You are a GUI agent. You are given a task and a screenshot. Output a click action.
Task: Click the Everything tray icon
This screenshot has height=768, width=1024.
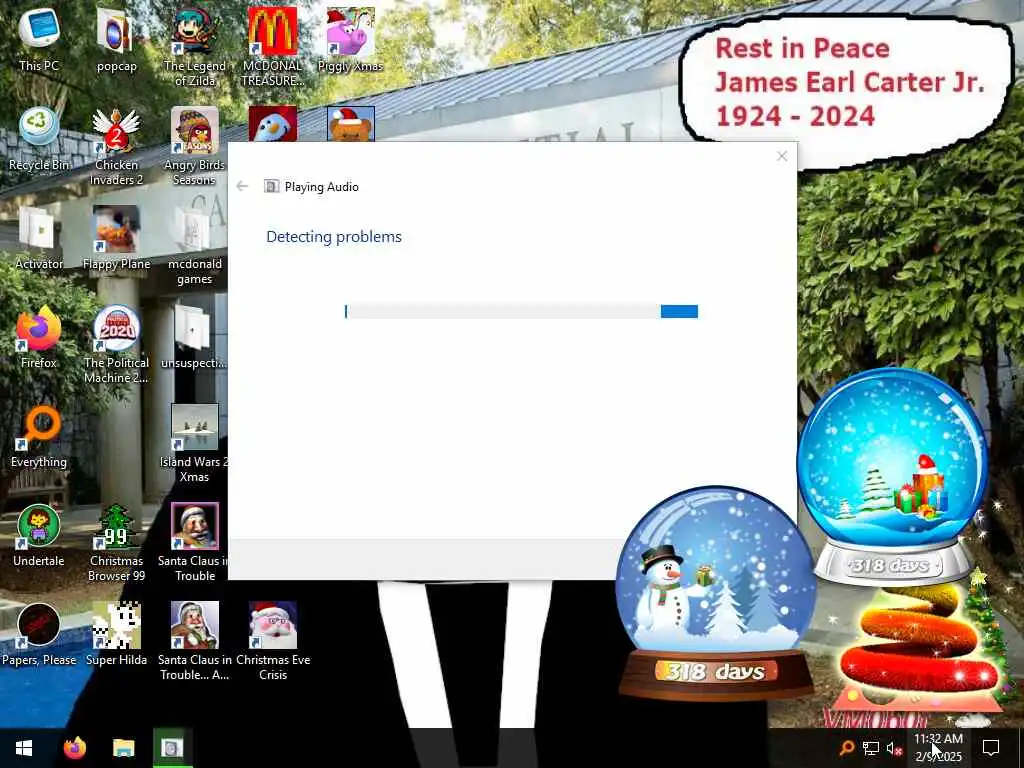coord(847,748)
